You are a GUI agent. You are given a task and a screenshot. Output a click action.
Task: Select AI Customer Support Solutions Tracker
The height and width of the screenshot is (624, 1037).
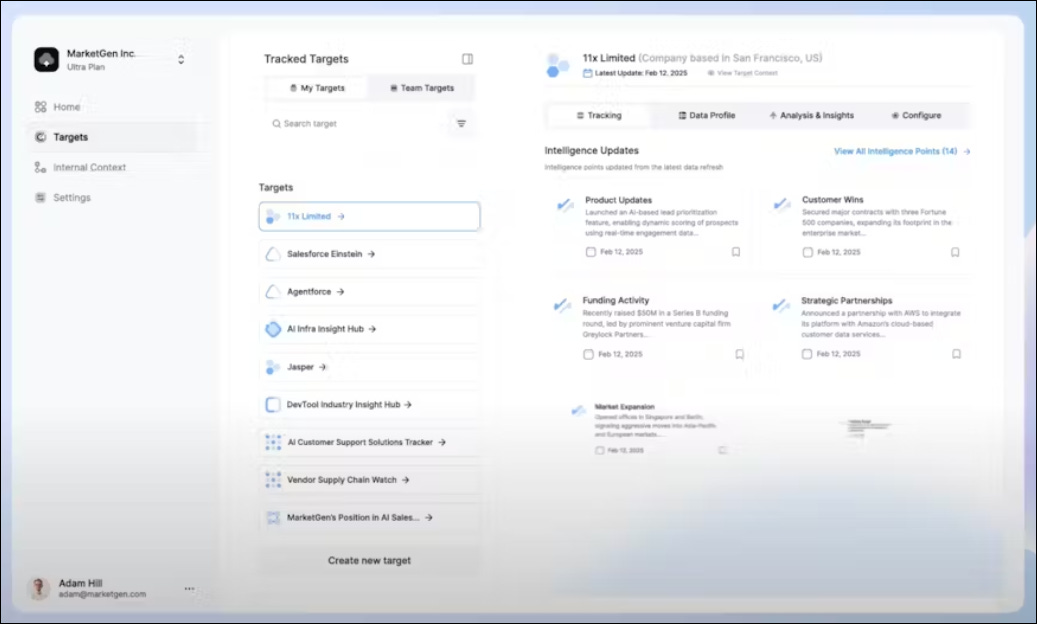point(369,442)
